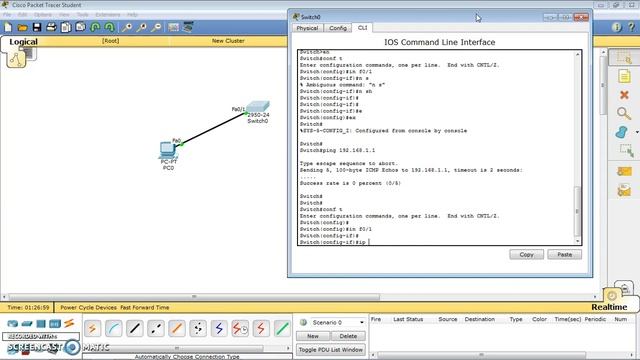This screenshot has width=640, height=360.
Task: Print using the printer toolbar icon
Action: coord(51,27)
